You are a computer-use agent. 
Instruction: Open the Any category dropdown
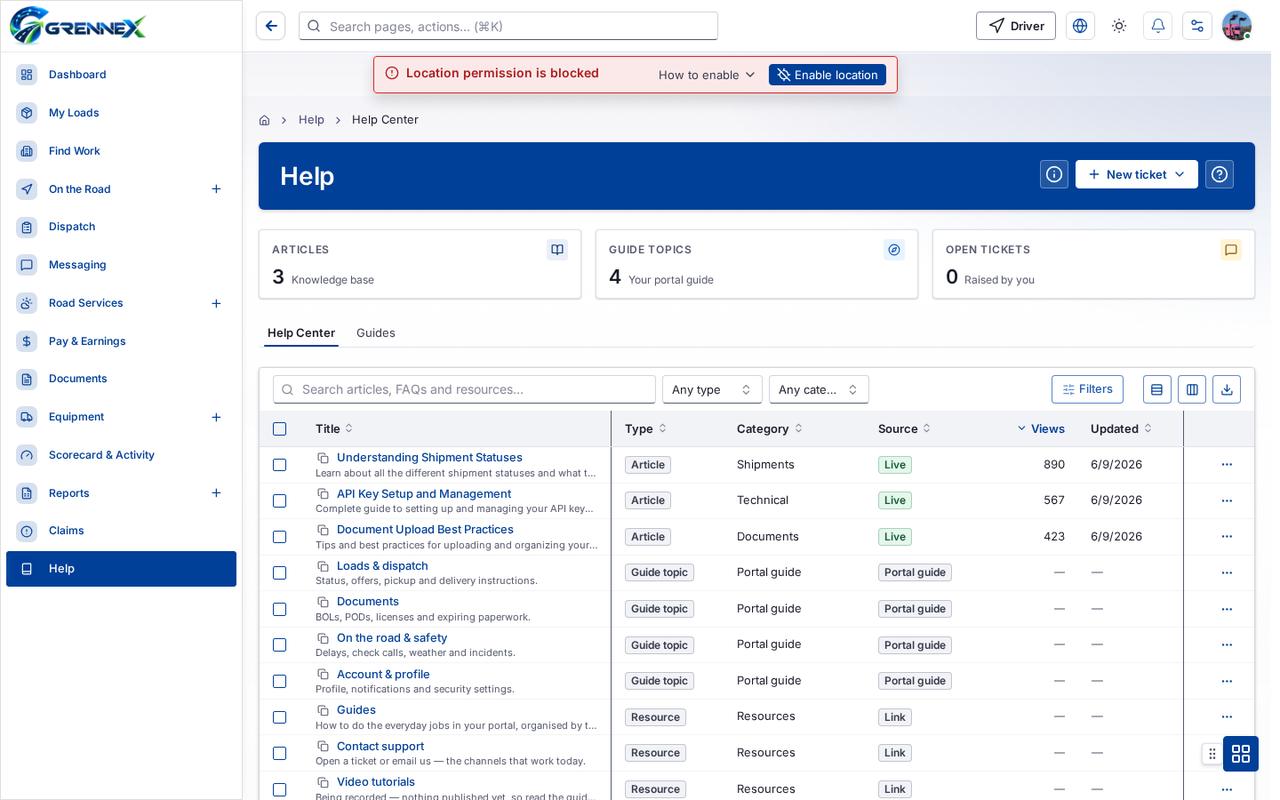tap(819, 389)
